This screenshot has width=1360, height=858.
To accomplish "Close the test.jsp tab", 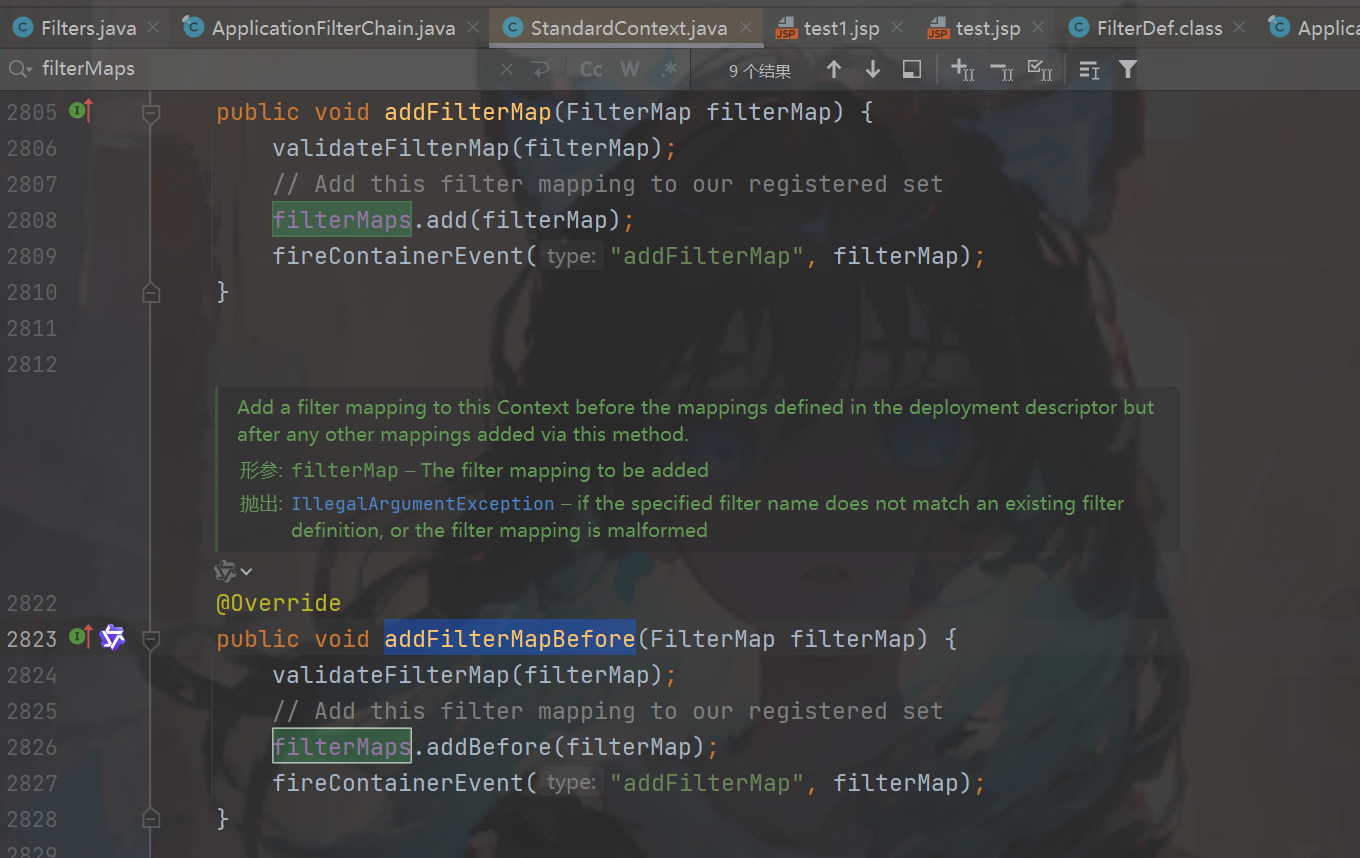I will [1038, 28].
